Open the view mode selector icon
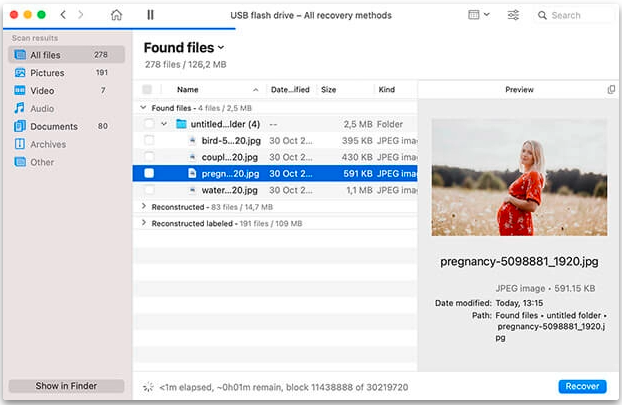The image size is (622, 405). point(479,15)
